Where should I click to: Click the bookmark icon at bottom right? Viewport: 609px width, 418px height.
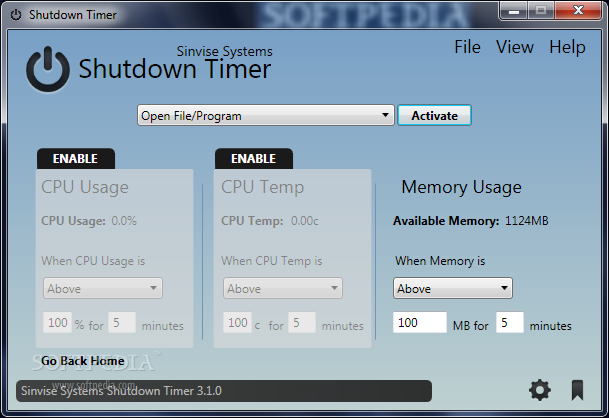tap(577, 390)
